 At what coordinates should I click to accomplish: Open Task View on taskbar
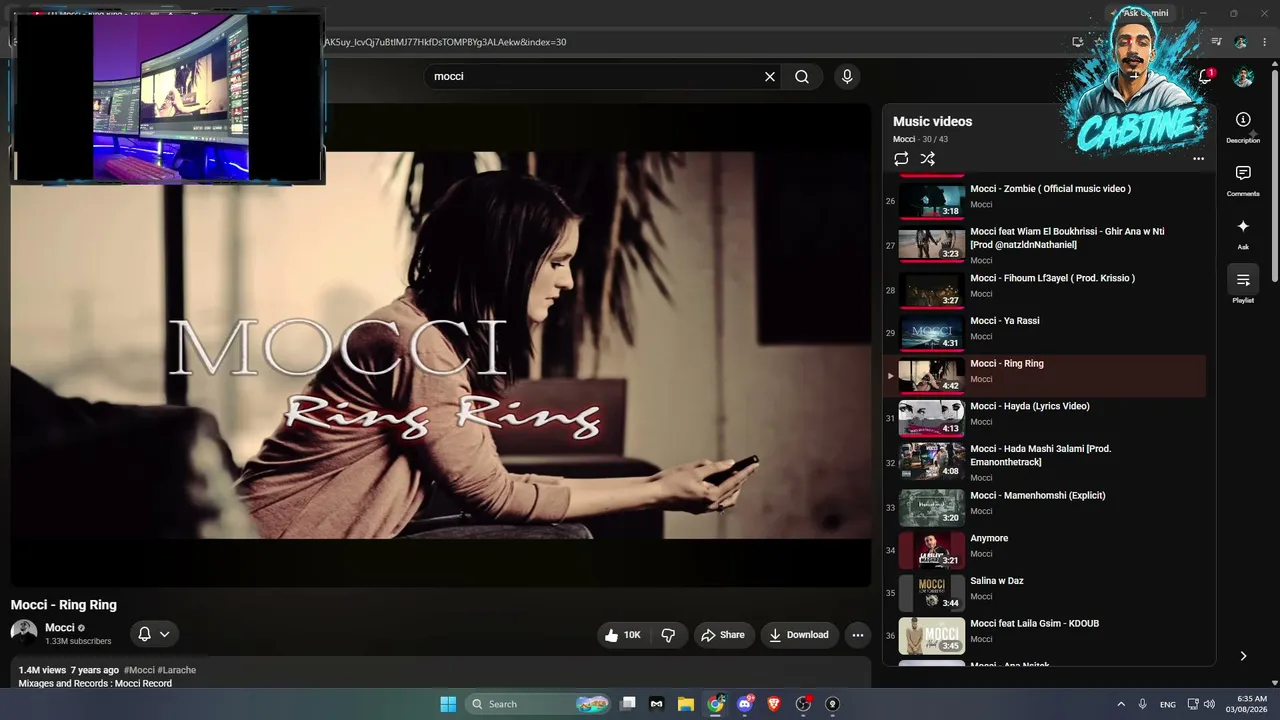pyautogui.click(x=628, y=704)
